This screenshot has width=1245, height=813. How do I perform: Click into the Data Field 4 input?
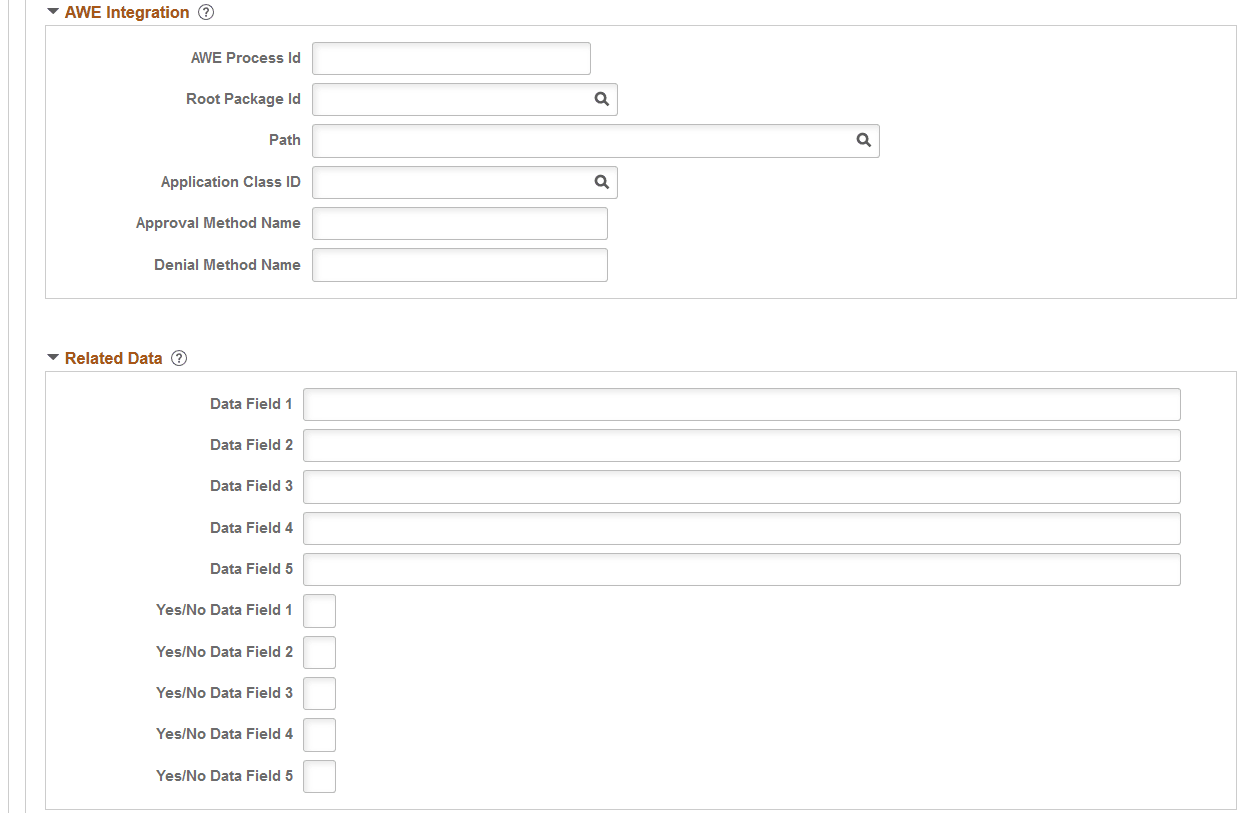coord(742,528)
